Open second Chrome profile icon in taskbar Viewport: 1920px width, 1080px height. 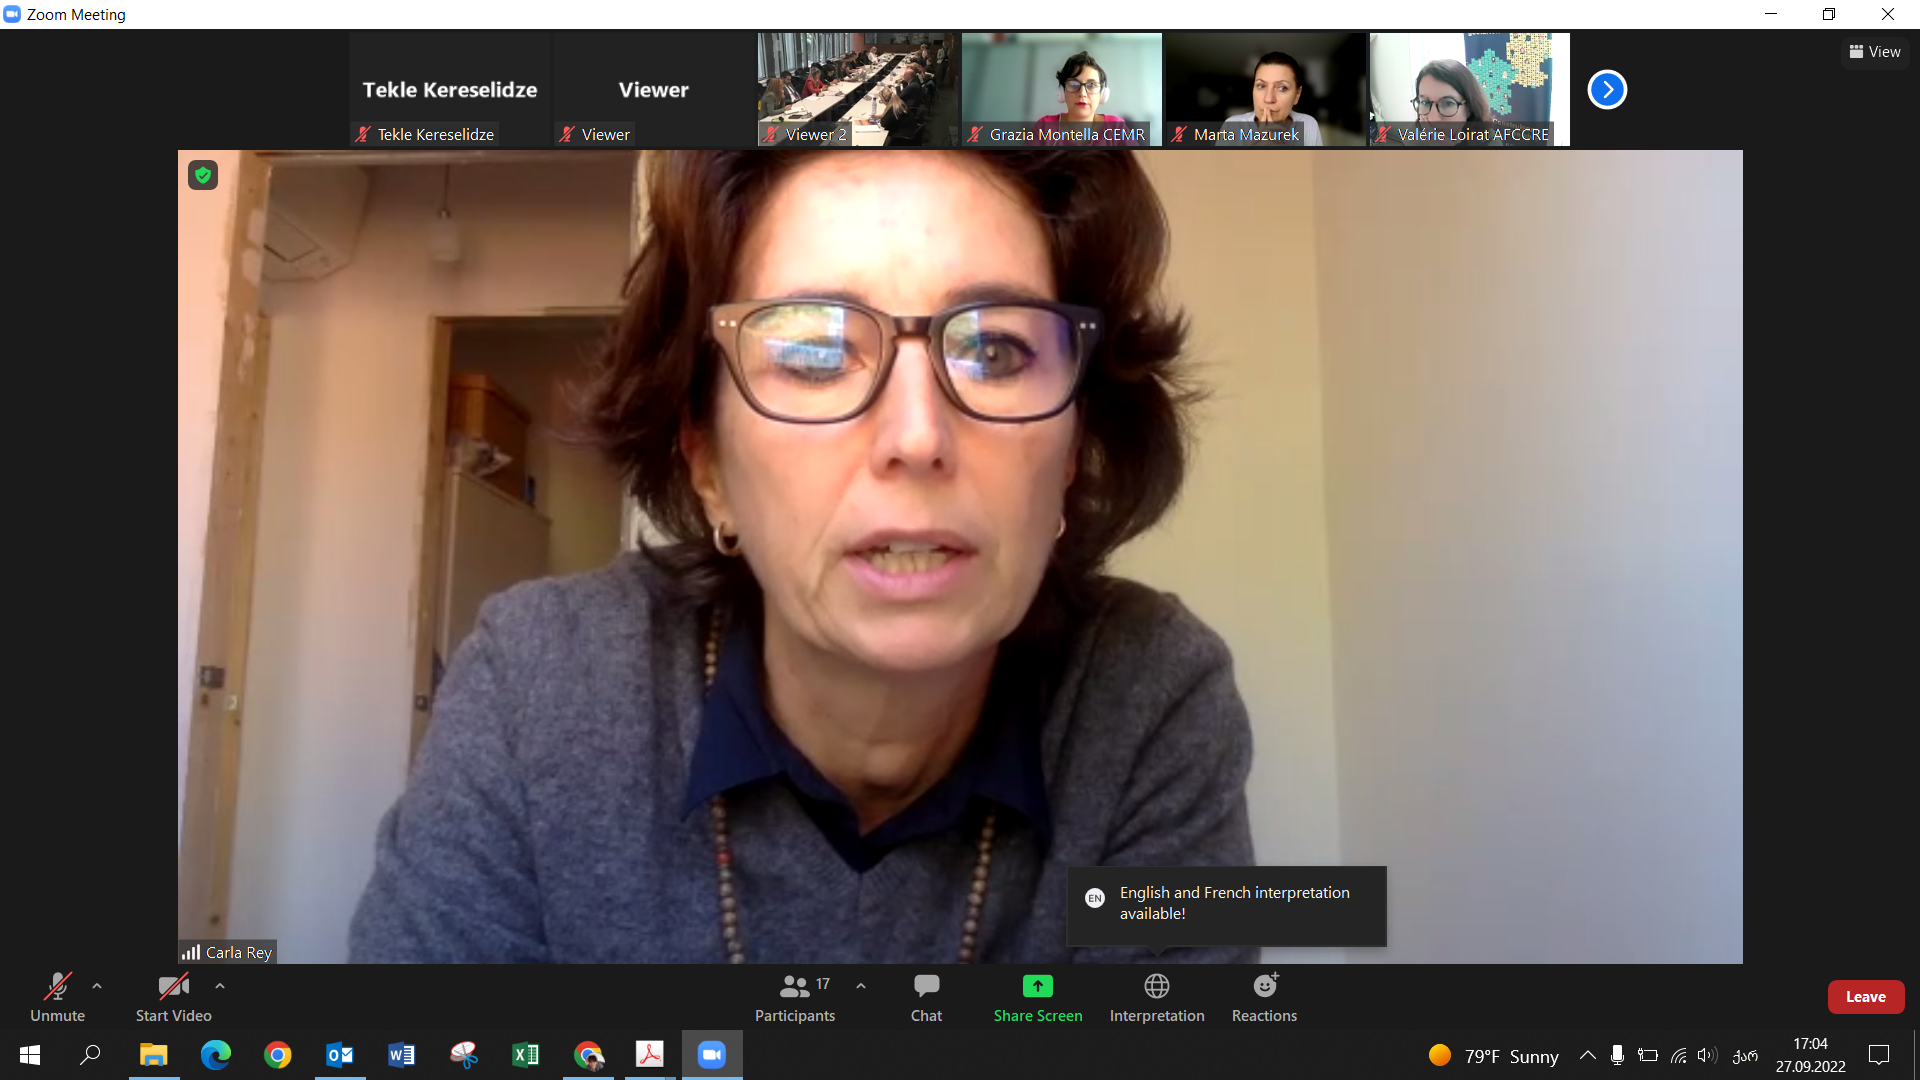pos(588,1055)
